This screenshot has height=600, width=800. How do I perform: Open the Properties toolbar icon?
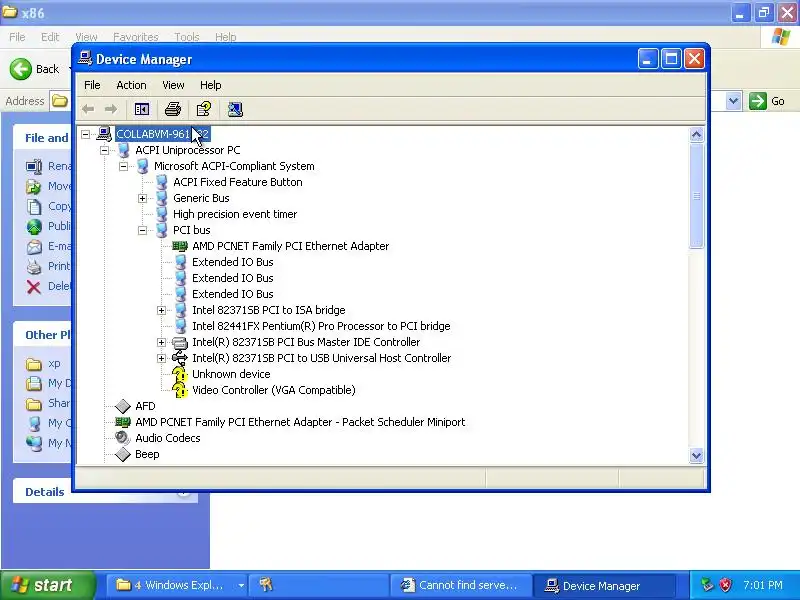(204, 109)
